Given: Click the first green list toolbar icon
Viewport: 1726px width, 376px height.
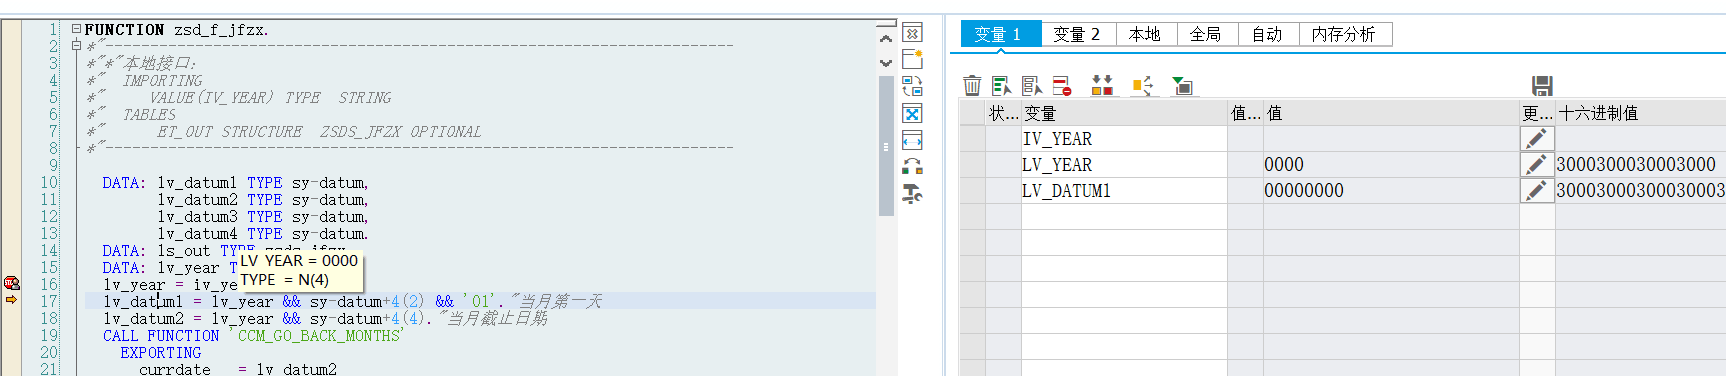Looking at the screenshot, I should tap(1002, 86).
